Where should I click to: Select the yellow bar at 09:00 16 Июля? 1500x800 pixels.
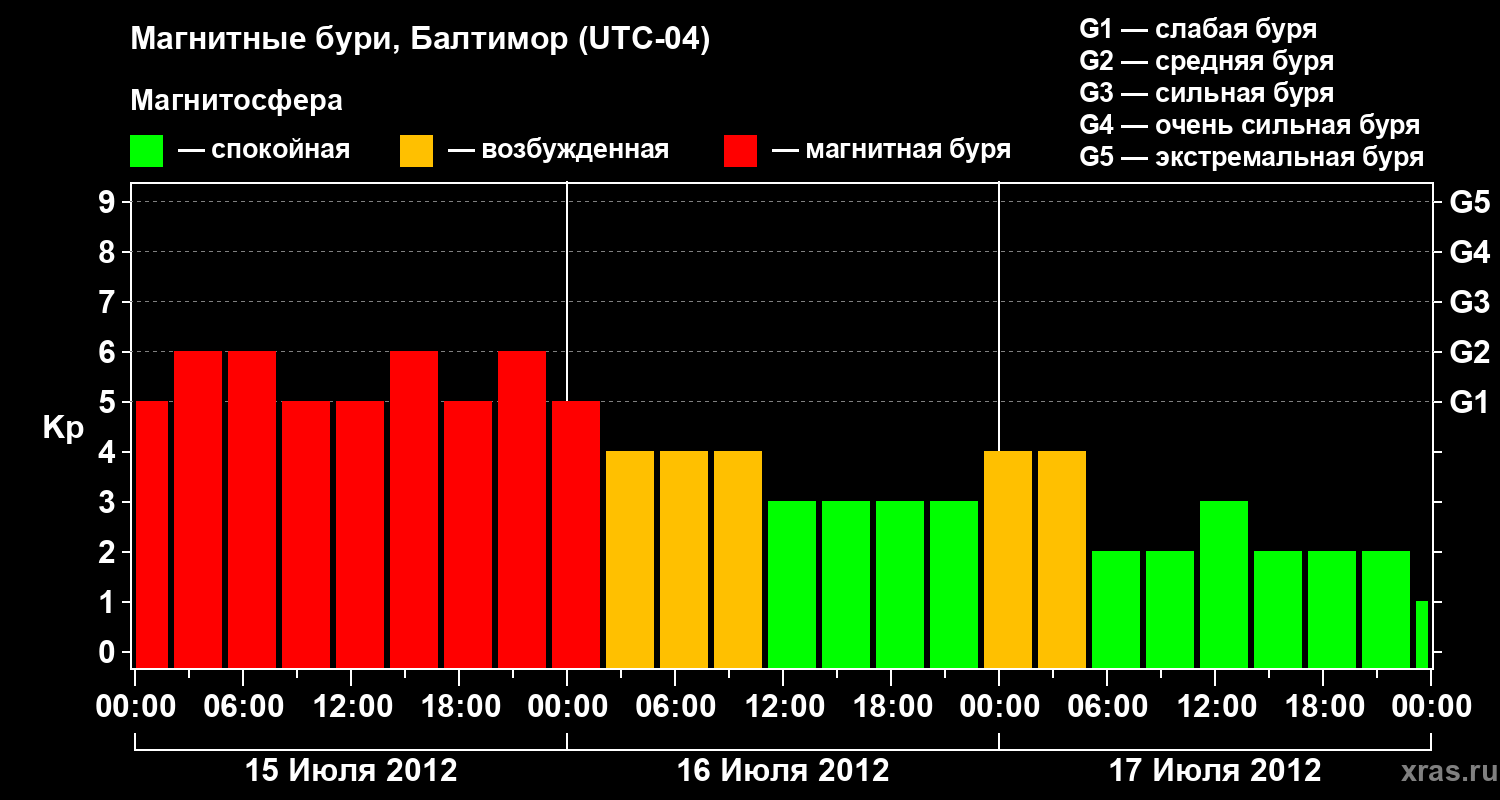tap(738, 559)
